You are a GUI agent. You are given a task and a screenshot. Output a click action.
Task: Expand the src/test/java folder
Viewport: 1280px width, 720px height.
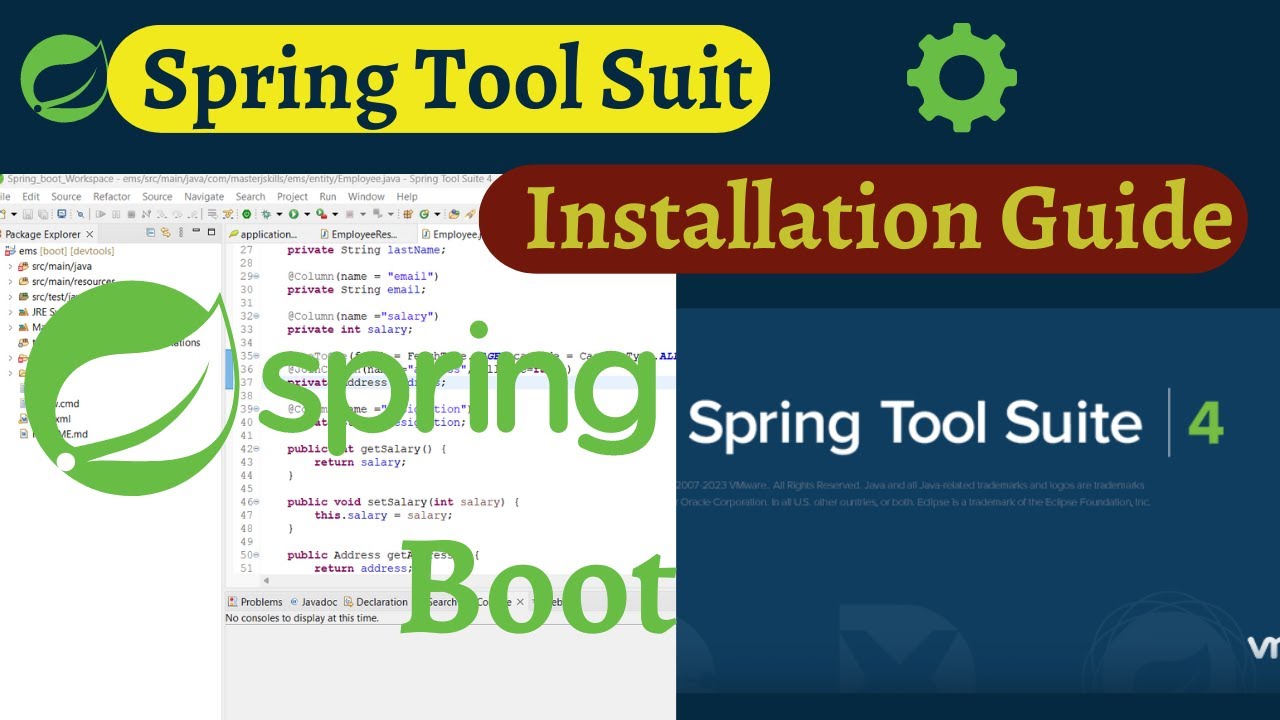click(10, 297)
